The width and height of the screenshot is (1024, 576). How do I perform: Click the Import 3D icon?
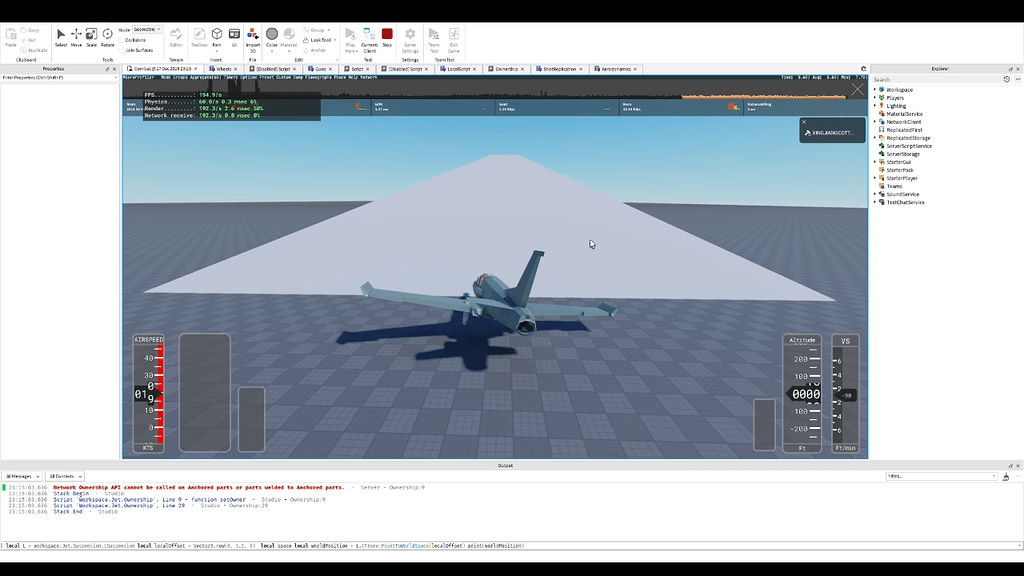tap(251, 33)
